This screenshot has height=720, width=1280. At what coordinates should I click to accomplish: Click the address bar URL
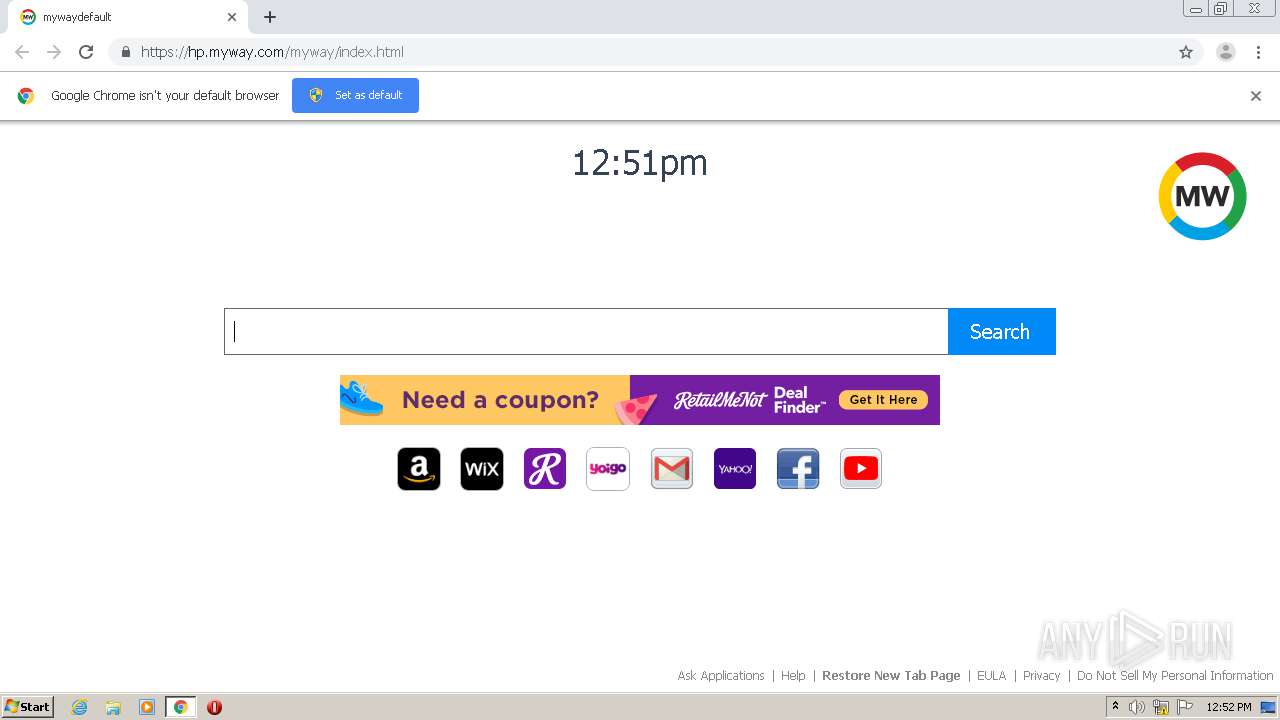pyautogui.click(x=272, y=52)
